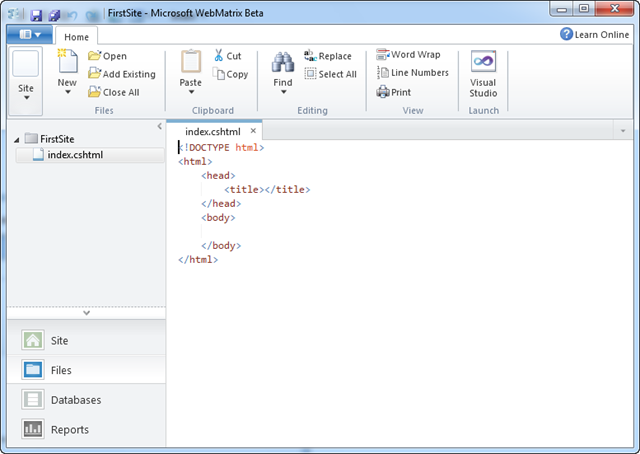The image size is (640, 454).
Task: Click the Replace icon
Action: (310, 56)
